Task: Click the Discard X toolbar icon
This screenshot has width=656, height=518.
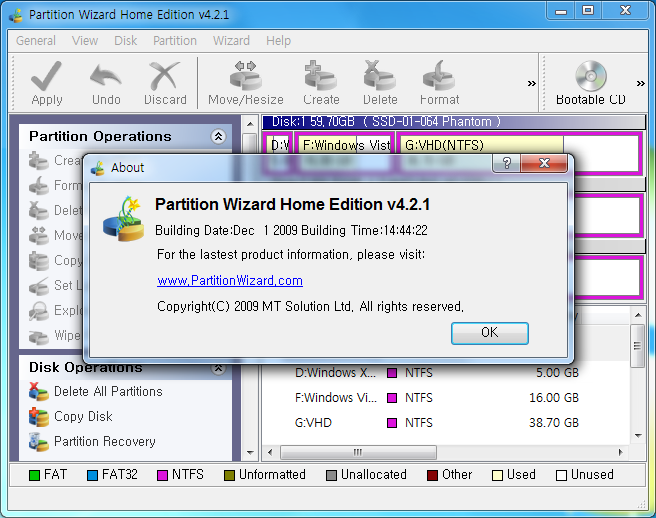Action: (165, 76)
